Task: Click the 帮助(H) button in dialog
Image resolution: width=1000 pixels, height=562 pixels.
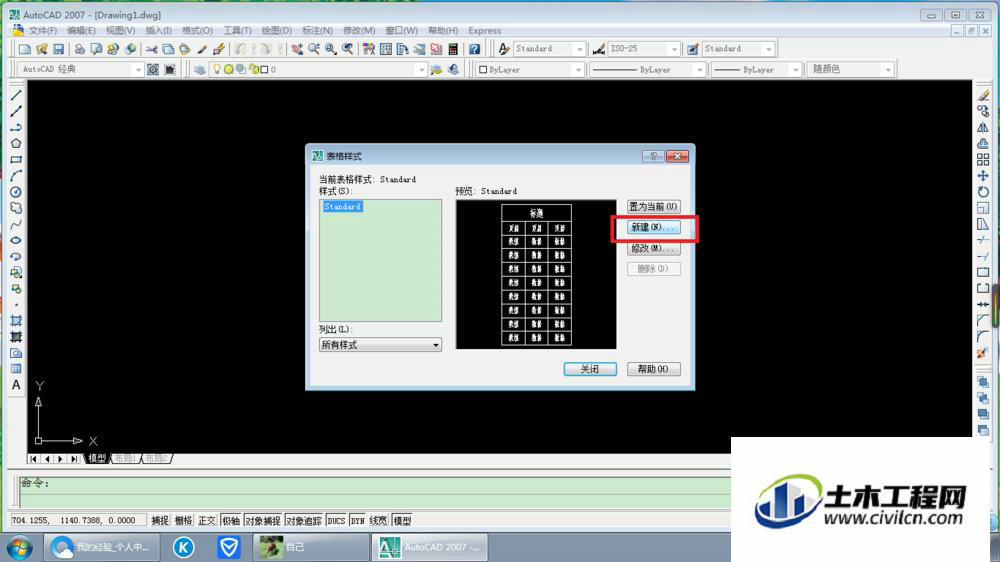Action: point(653,369)
